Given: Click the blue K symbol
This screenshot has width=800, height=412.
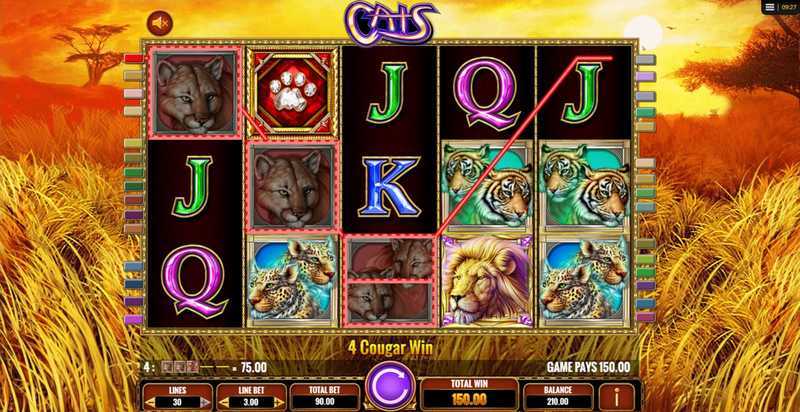Looking at the screenshot, I should click(389, 187).
